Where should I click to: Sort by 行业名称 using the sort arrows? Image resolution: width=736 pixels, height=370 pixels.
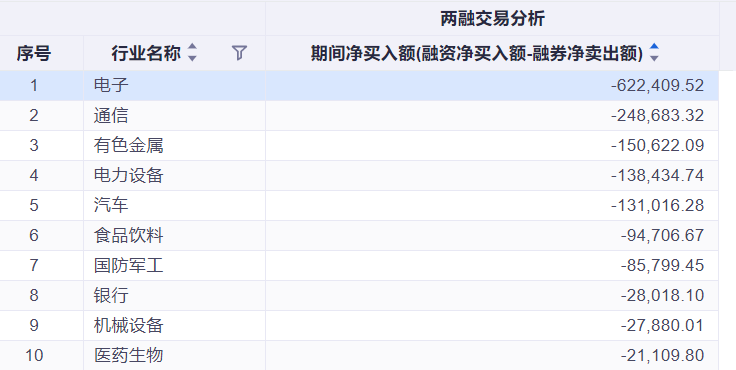click(x=192, y=53)
